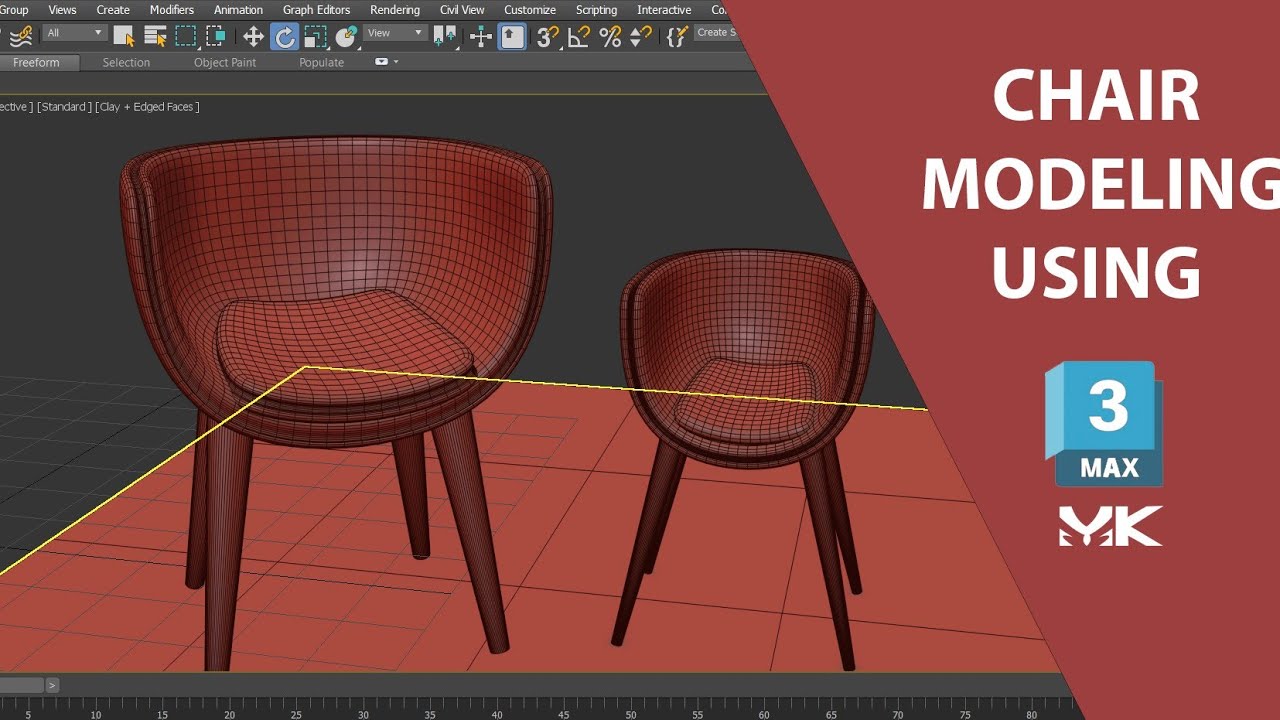Open the Animation menu
The height and width of the screenshot is (720, 1280).
click(x=238, y=10)
